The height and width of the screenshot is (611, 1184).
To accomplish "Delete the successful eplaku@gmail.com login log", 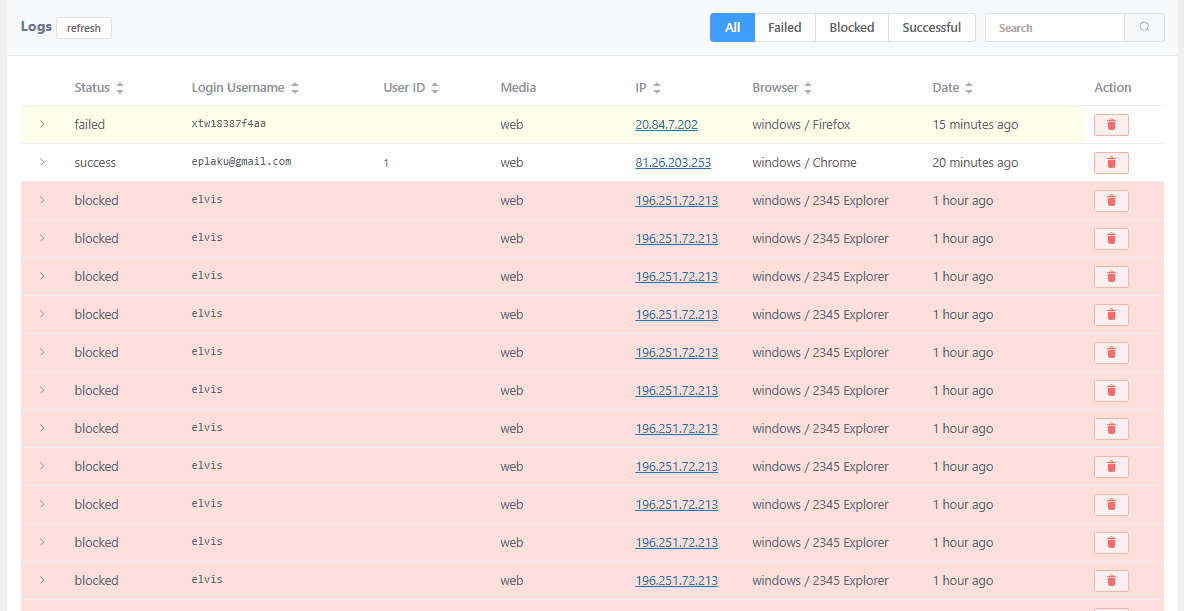I will (x=1111, y=162).
